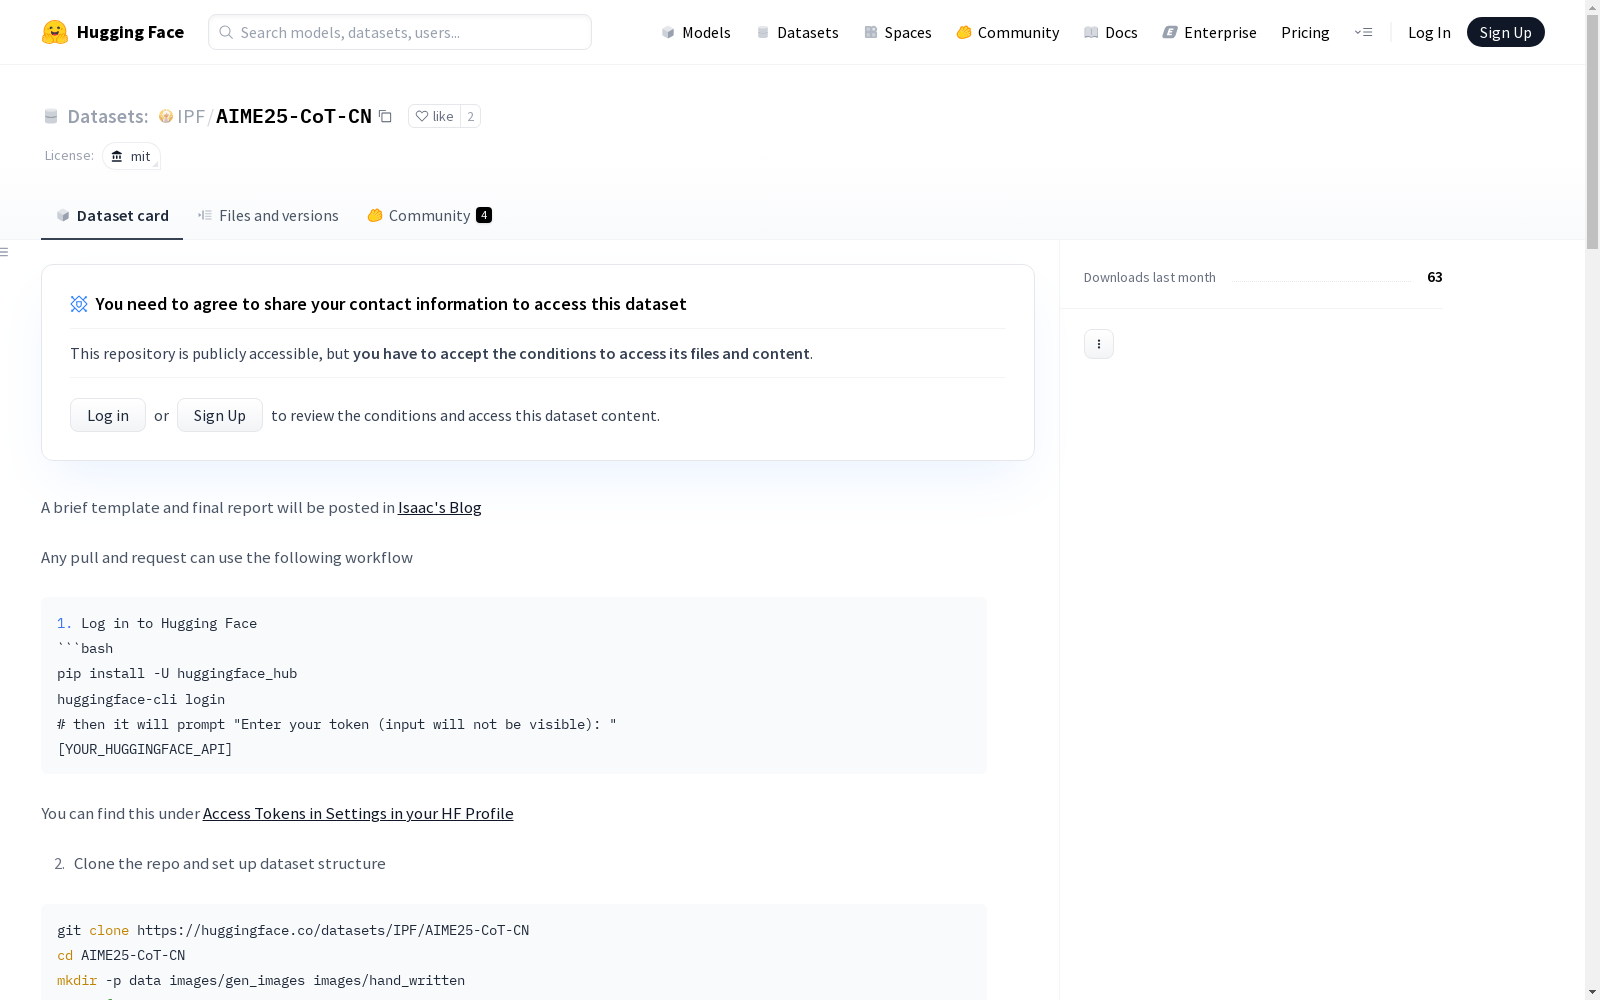
Task: Click the mkdir -p data images command line
Action: (x=261, y=981)
